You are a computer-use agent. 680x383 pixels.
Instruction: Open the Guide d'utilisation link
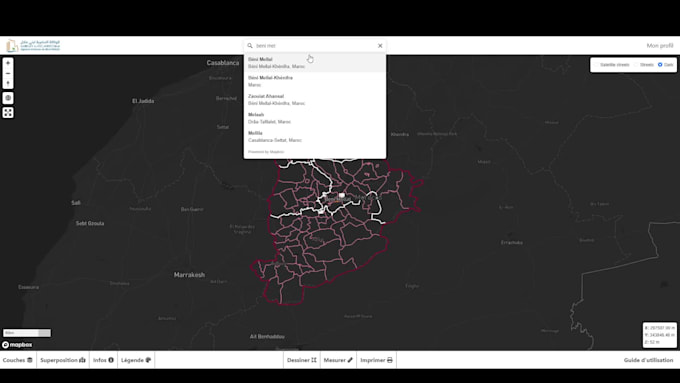(x=648, y=360)
